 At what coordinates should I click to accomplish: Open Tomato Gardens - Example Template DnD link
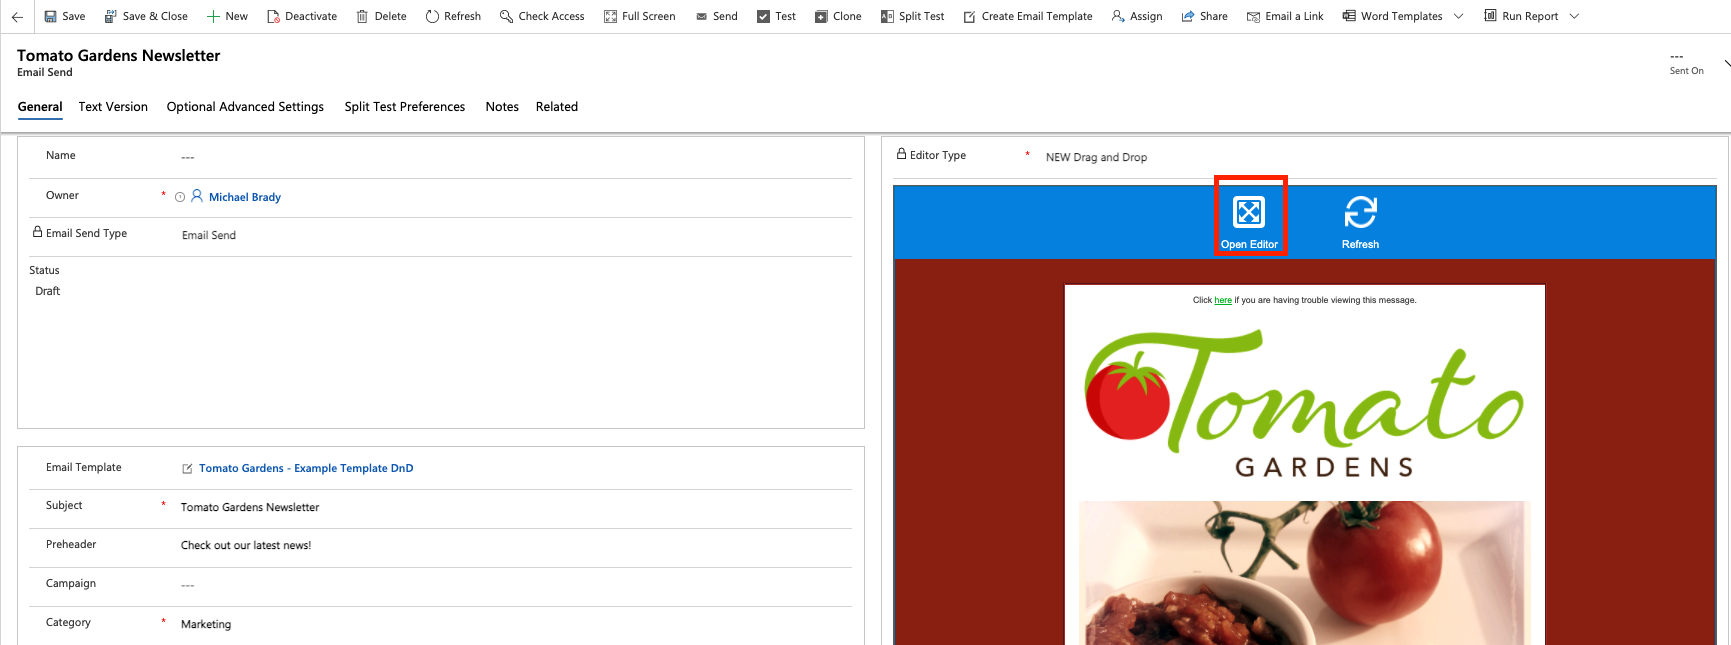(x=306, y=468)
